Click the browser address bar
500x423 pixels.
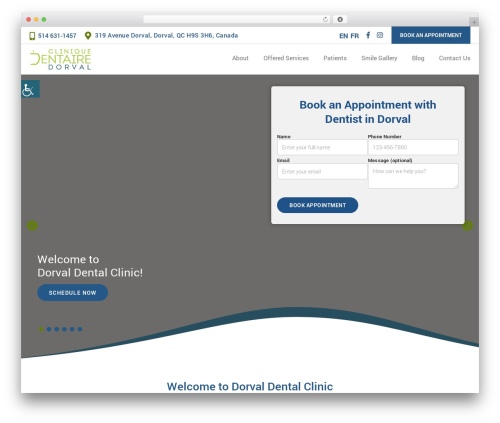pyautogui.click(x=236, y=19)
